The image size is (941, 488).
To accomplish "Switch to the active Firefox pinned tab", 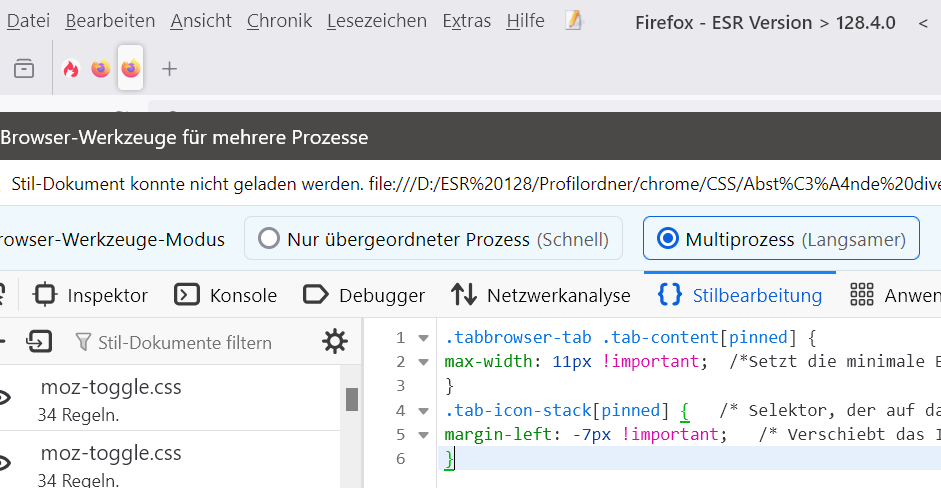I will point(131,69).
